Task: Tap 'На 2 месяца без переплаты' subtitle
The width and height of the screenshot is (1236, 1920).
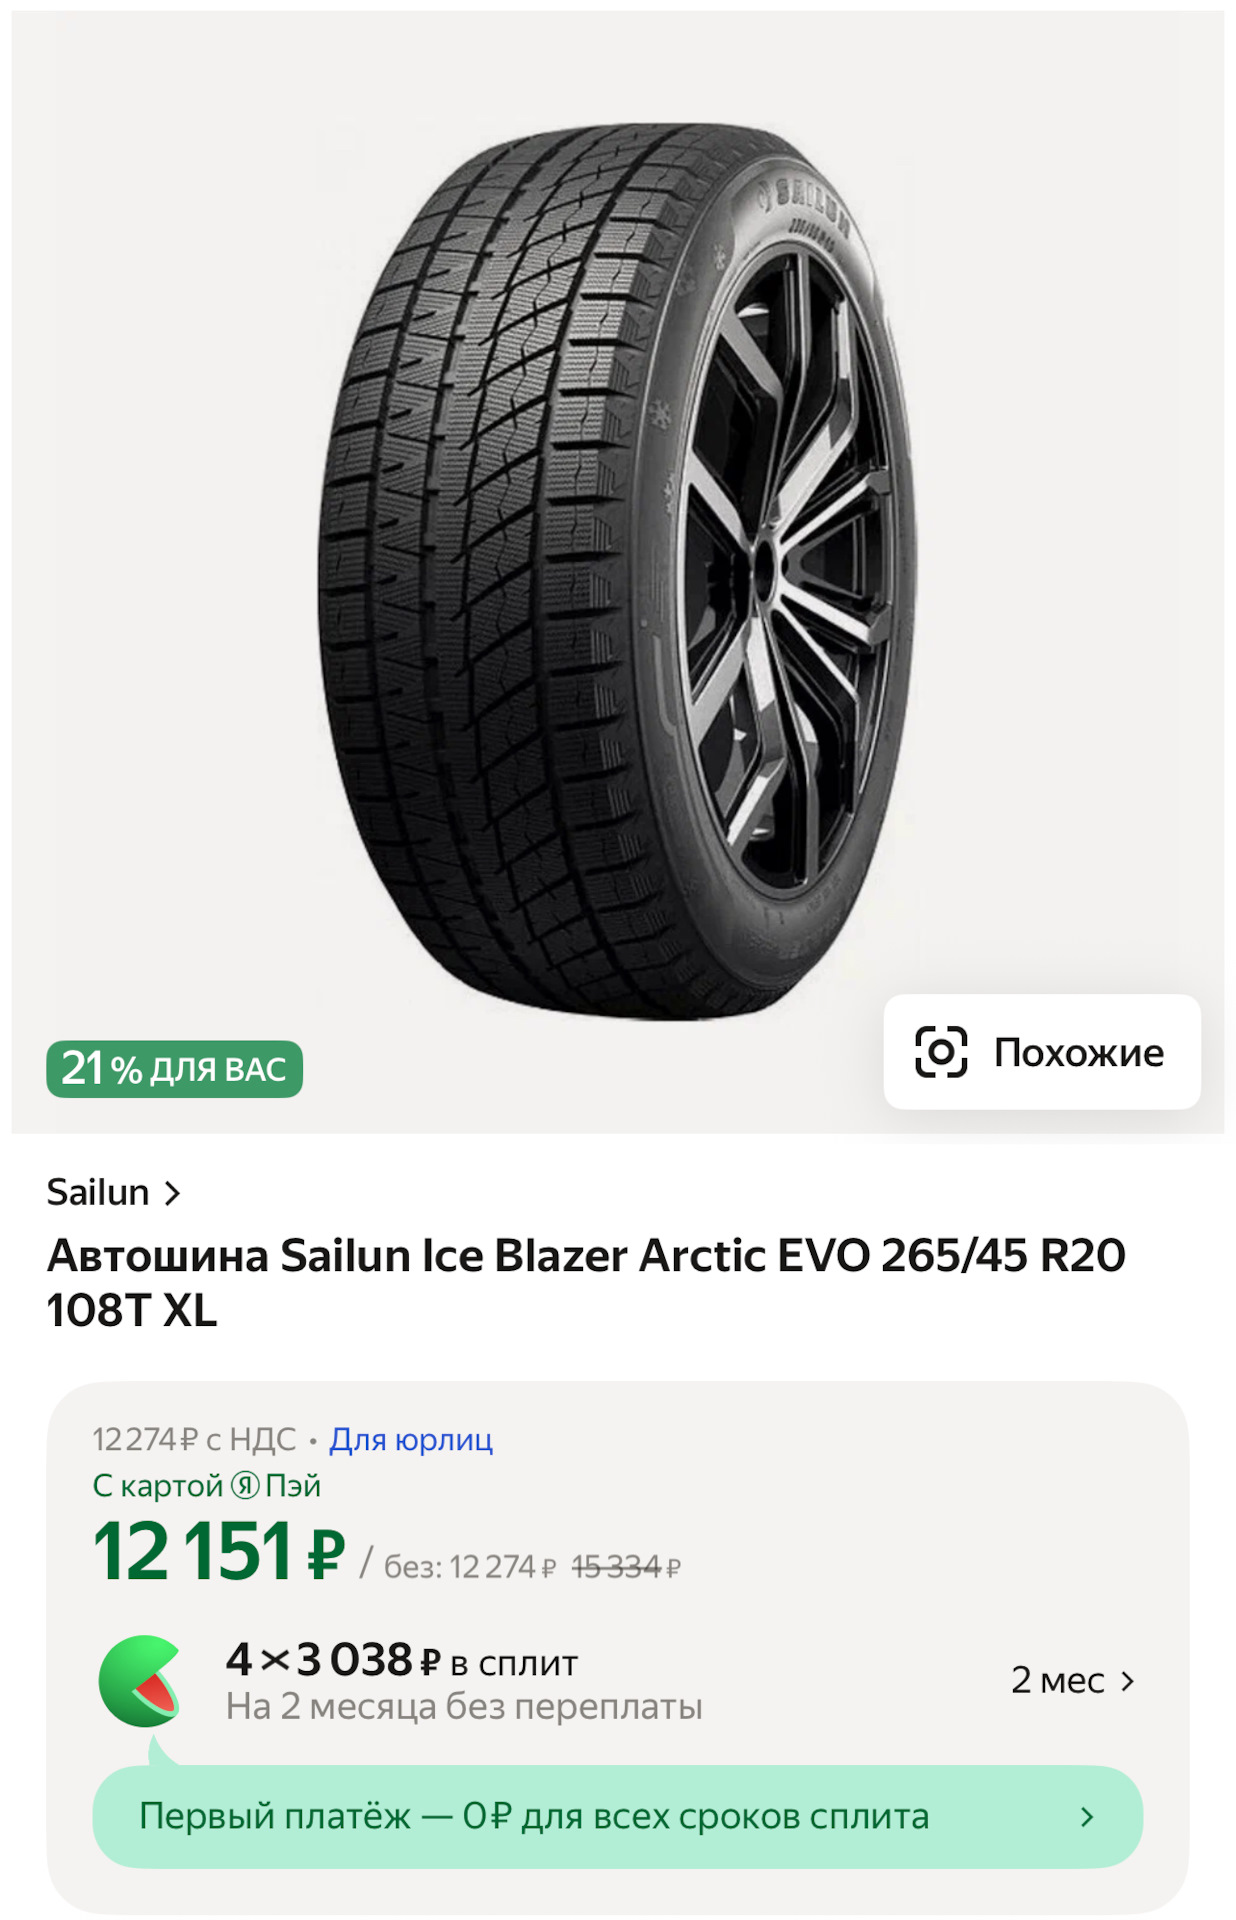Action: click(463, 1707)
